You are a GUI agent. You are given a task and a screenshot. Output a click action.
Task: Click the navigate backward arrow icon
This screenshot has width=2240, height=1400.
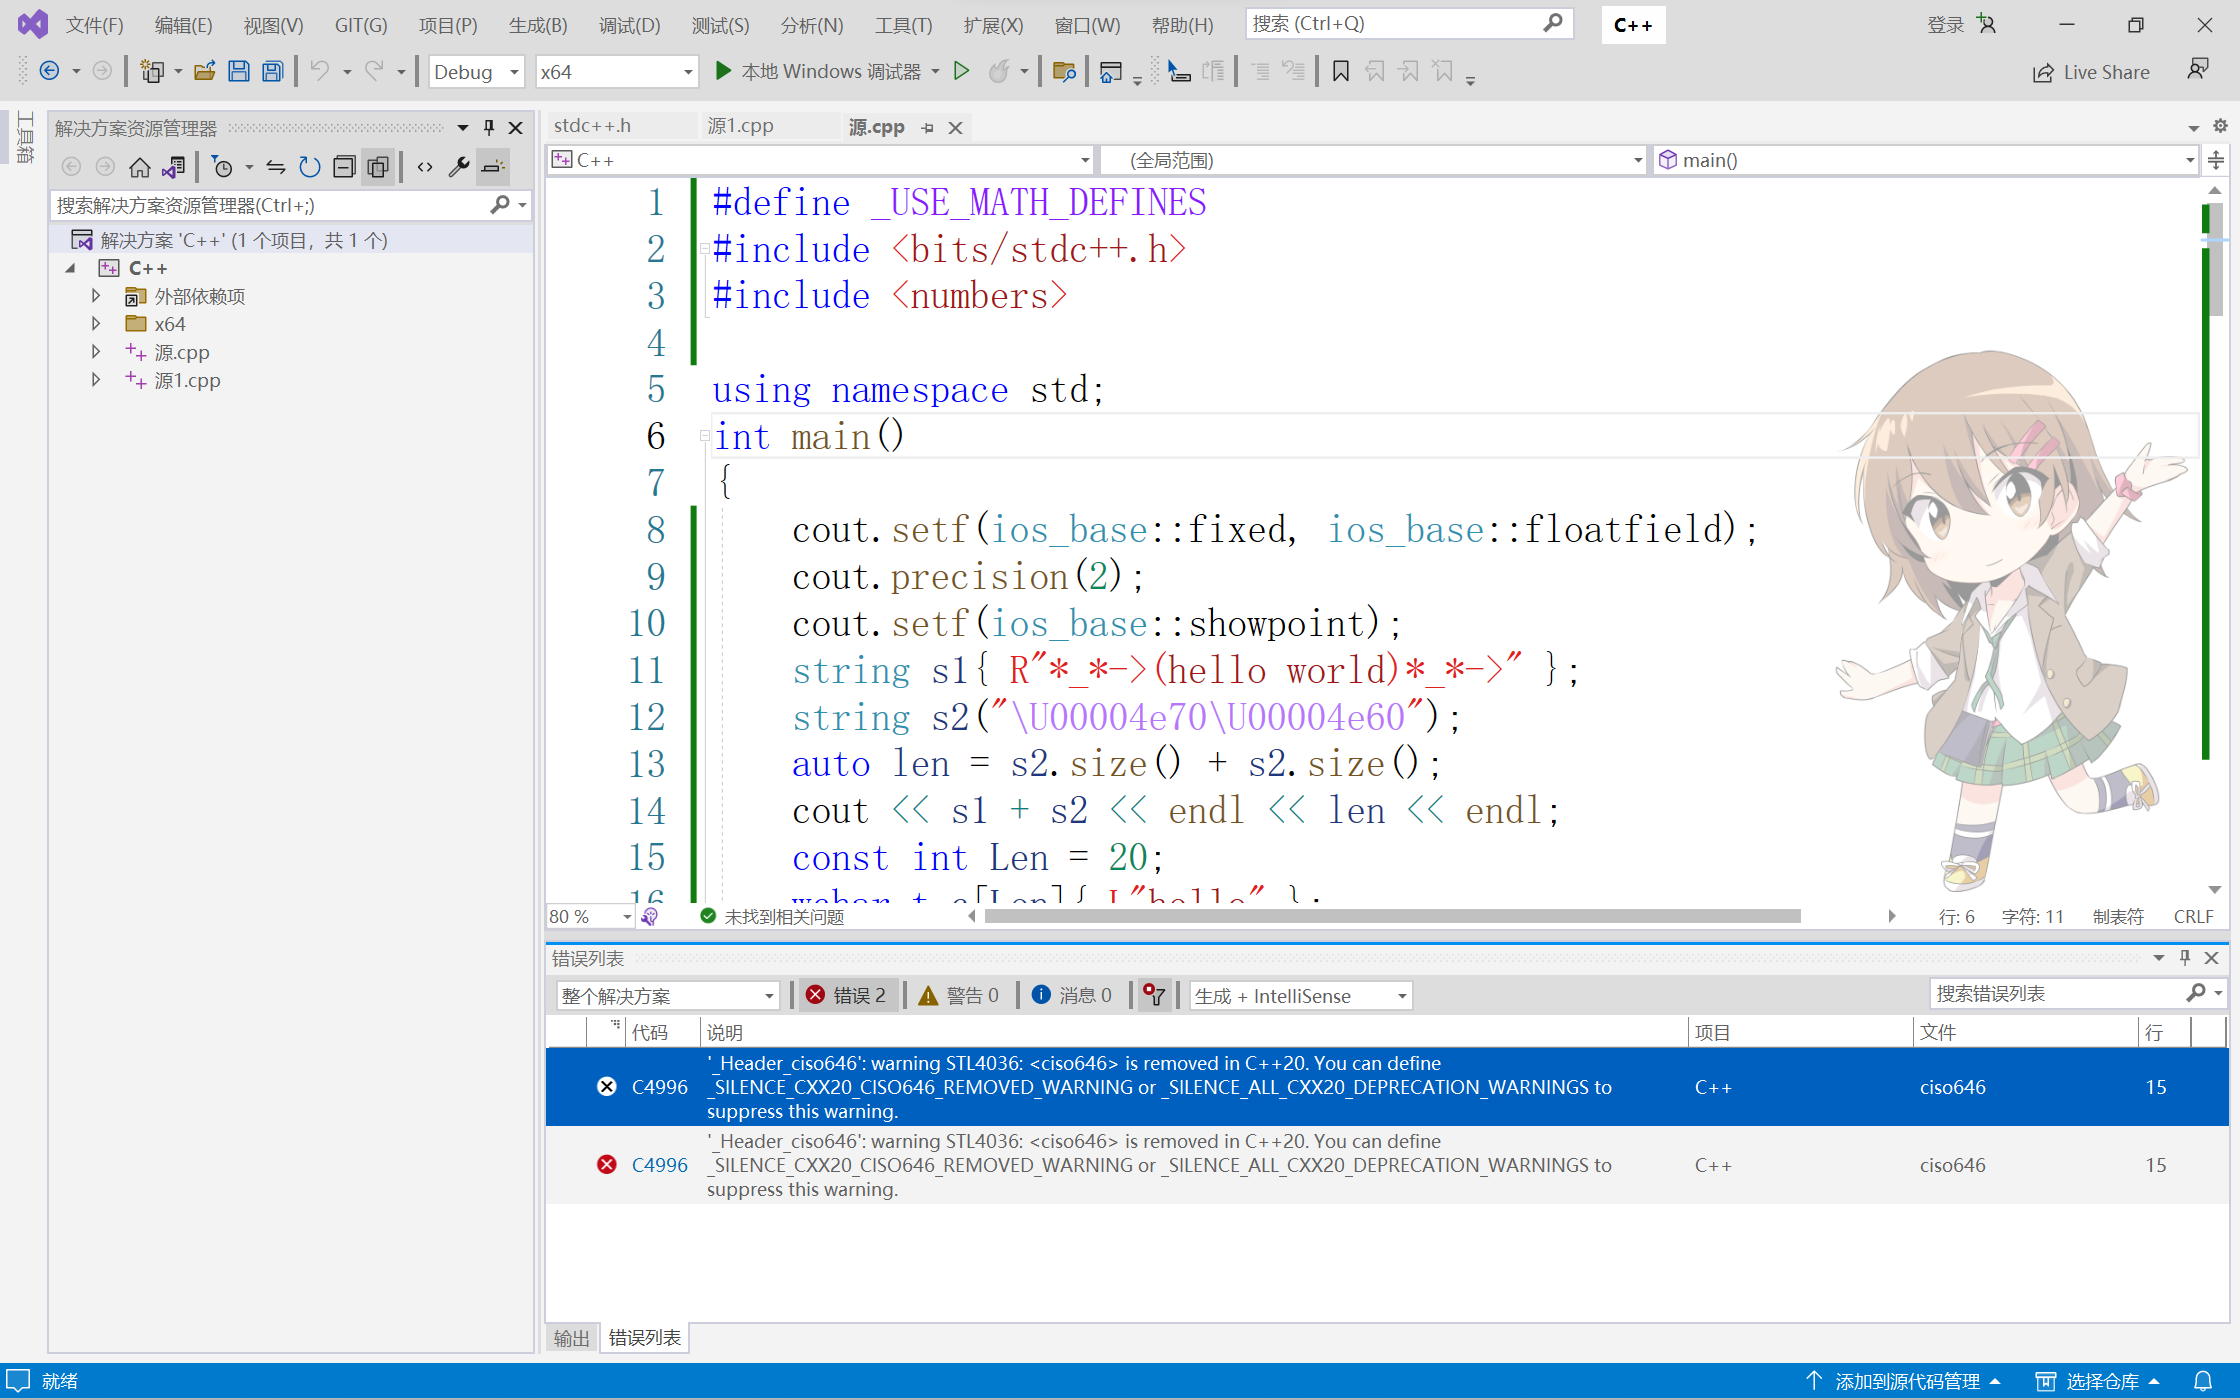49,71
